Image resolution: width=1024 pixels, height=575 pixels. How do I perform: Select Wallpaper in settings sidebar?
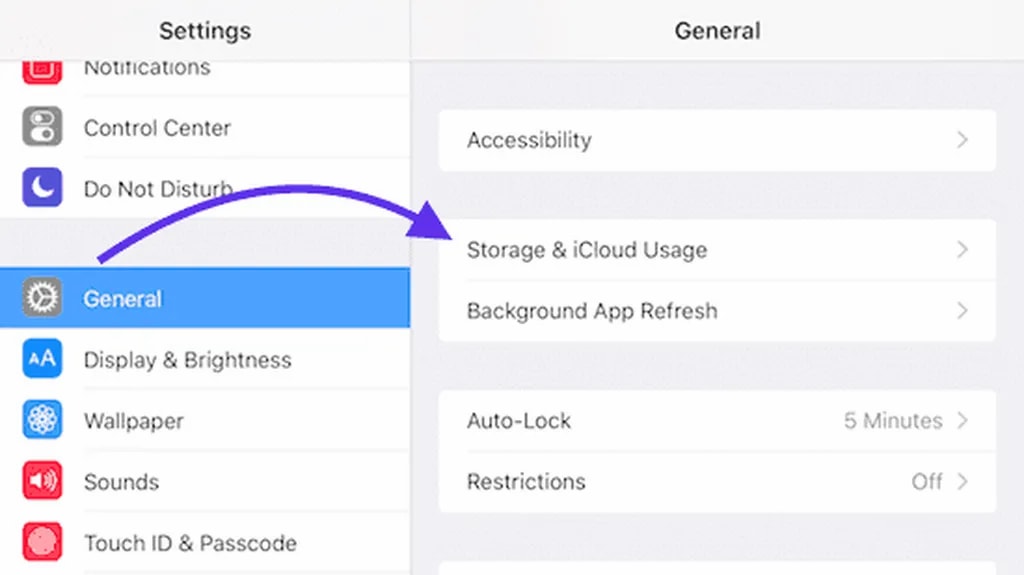133,421
